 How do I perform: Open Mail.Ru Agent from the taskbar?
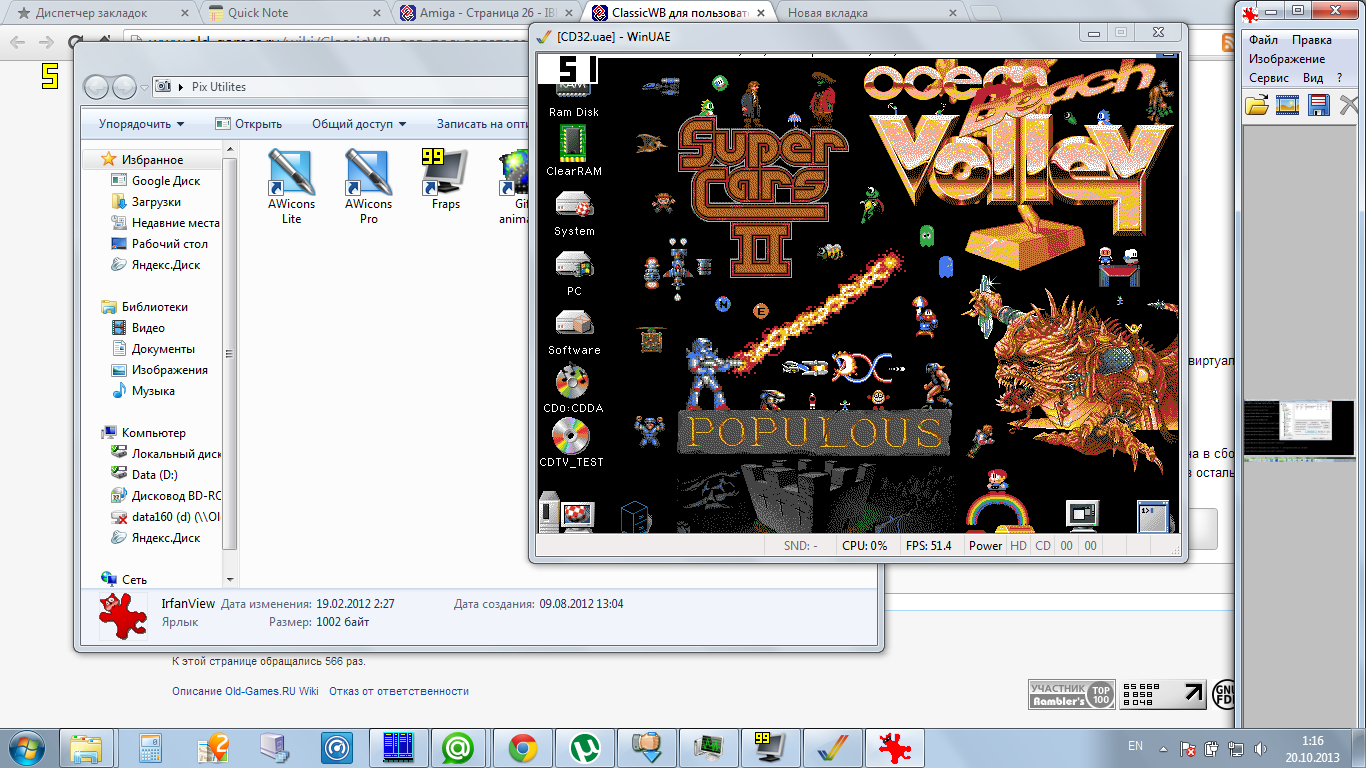(460, 748)
